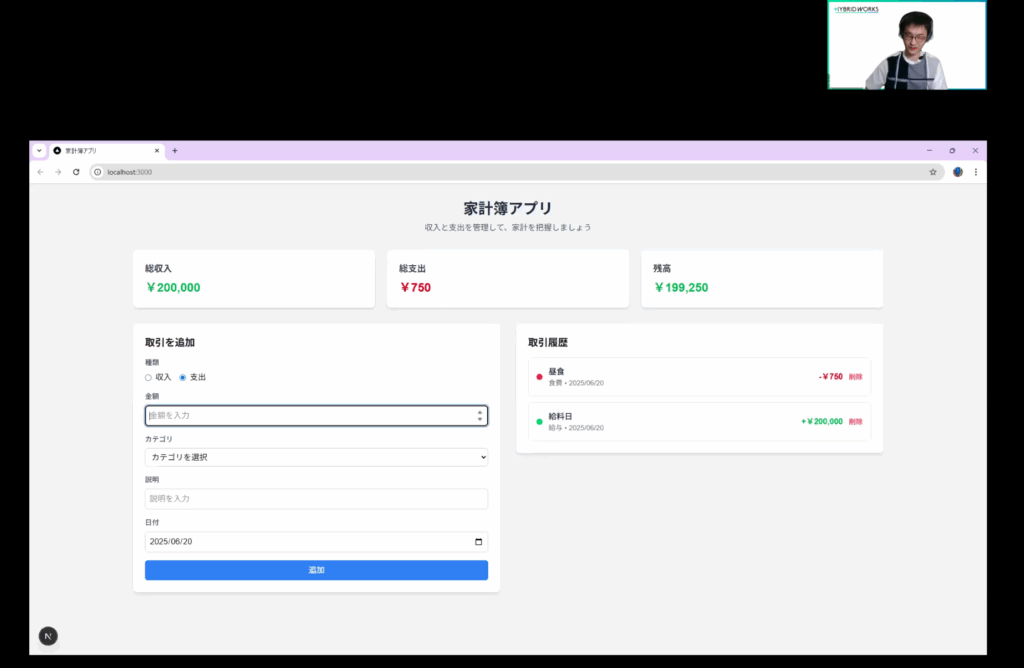Screen dimensions: 1024x668
Task: Click 給与 • 2025/06/20 transaction detail
Action: (x=576, y=428)
